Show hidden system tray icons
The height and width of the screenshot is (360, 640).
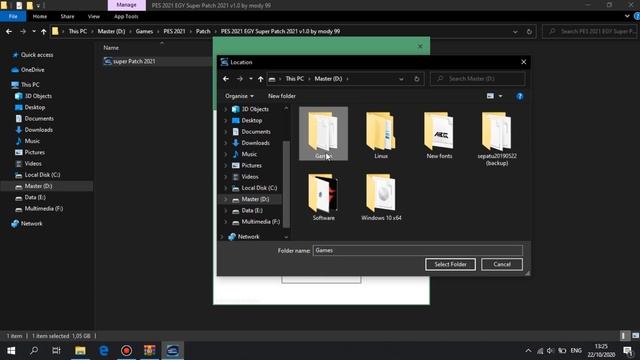pyautogui.click(x=528, y=351)
